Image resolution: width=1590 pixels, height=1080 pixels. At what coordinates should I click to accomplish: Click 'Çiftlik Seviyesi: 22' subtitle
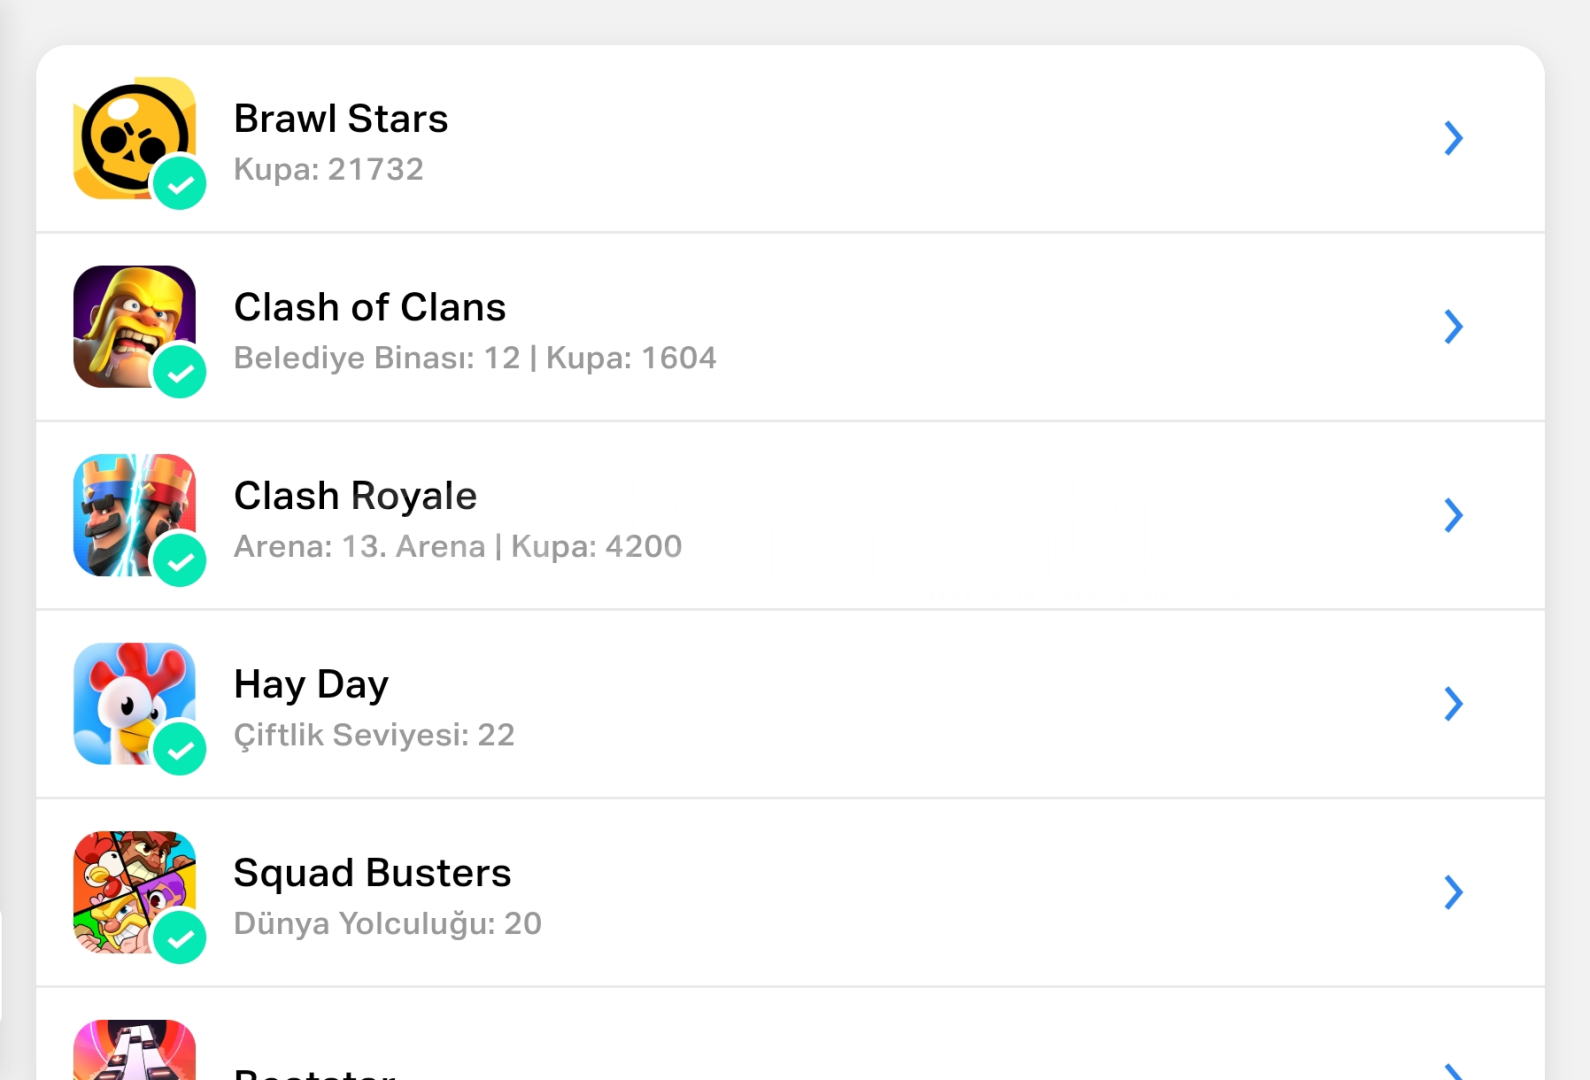point(374,735)
